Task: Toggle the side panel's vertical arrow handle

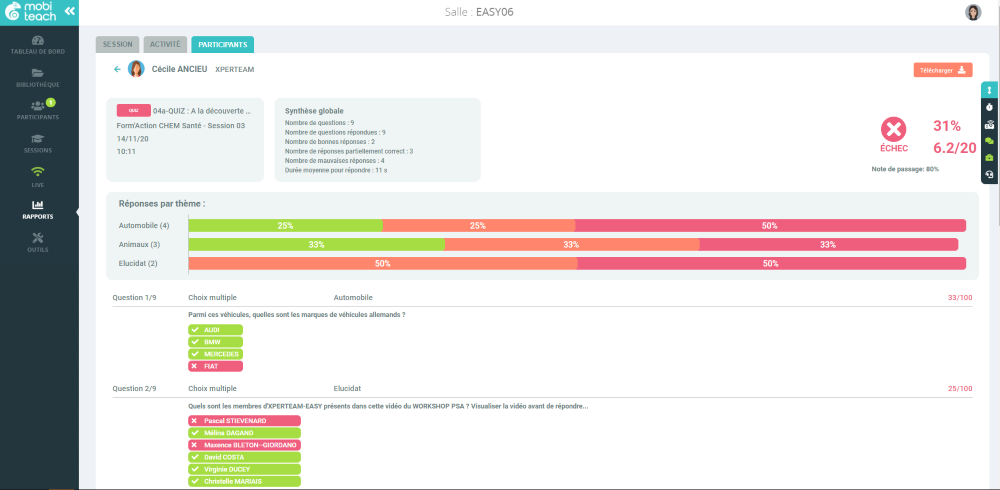Action: coord(989,90)
